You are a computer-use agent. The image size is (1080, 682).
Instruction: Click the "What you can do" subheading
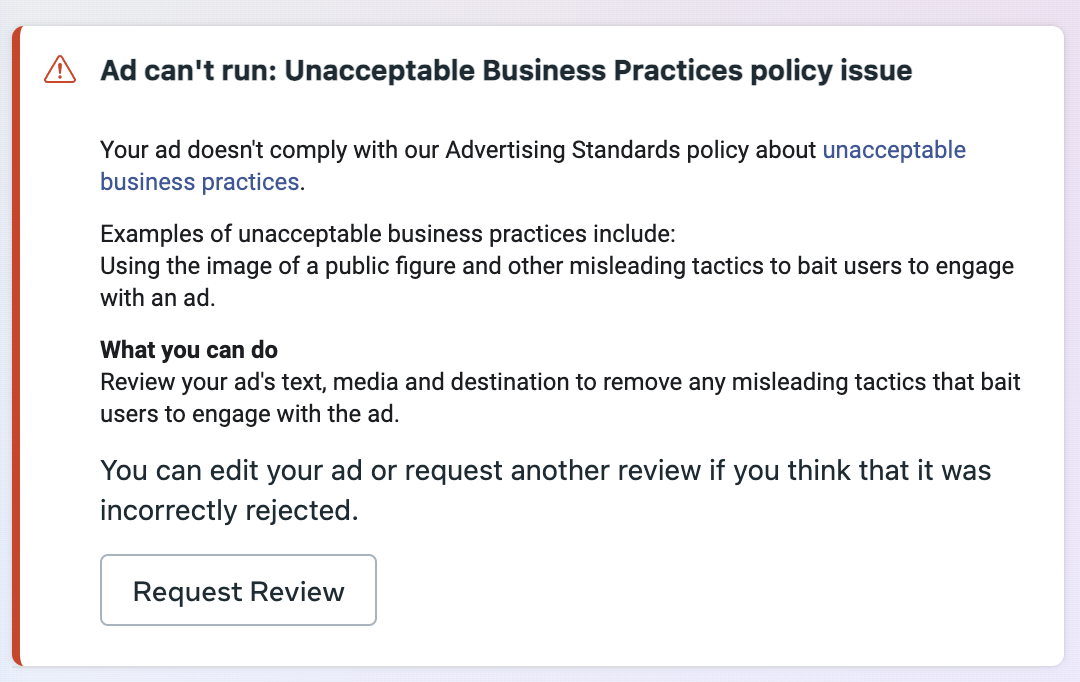point(189,350)
